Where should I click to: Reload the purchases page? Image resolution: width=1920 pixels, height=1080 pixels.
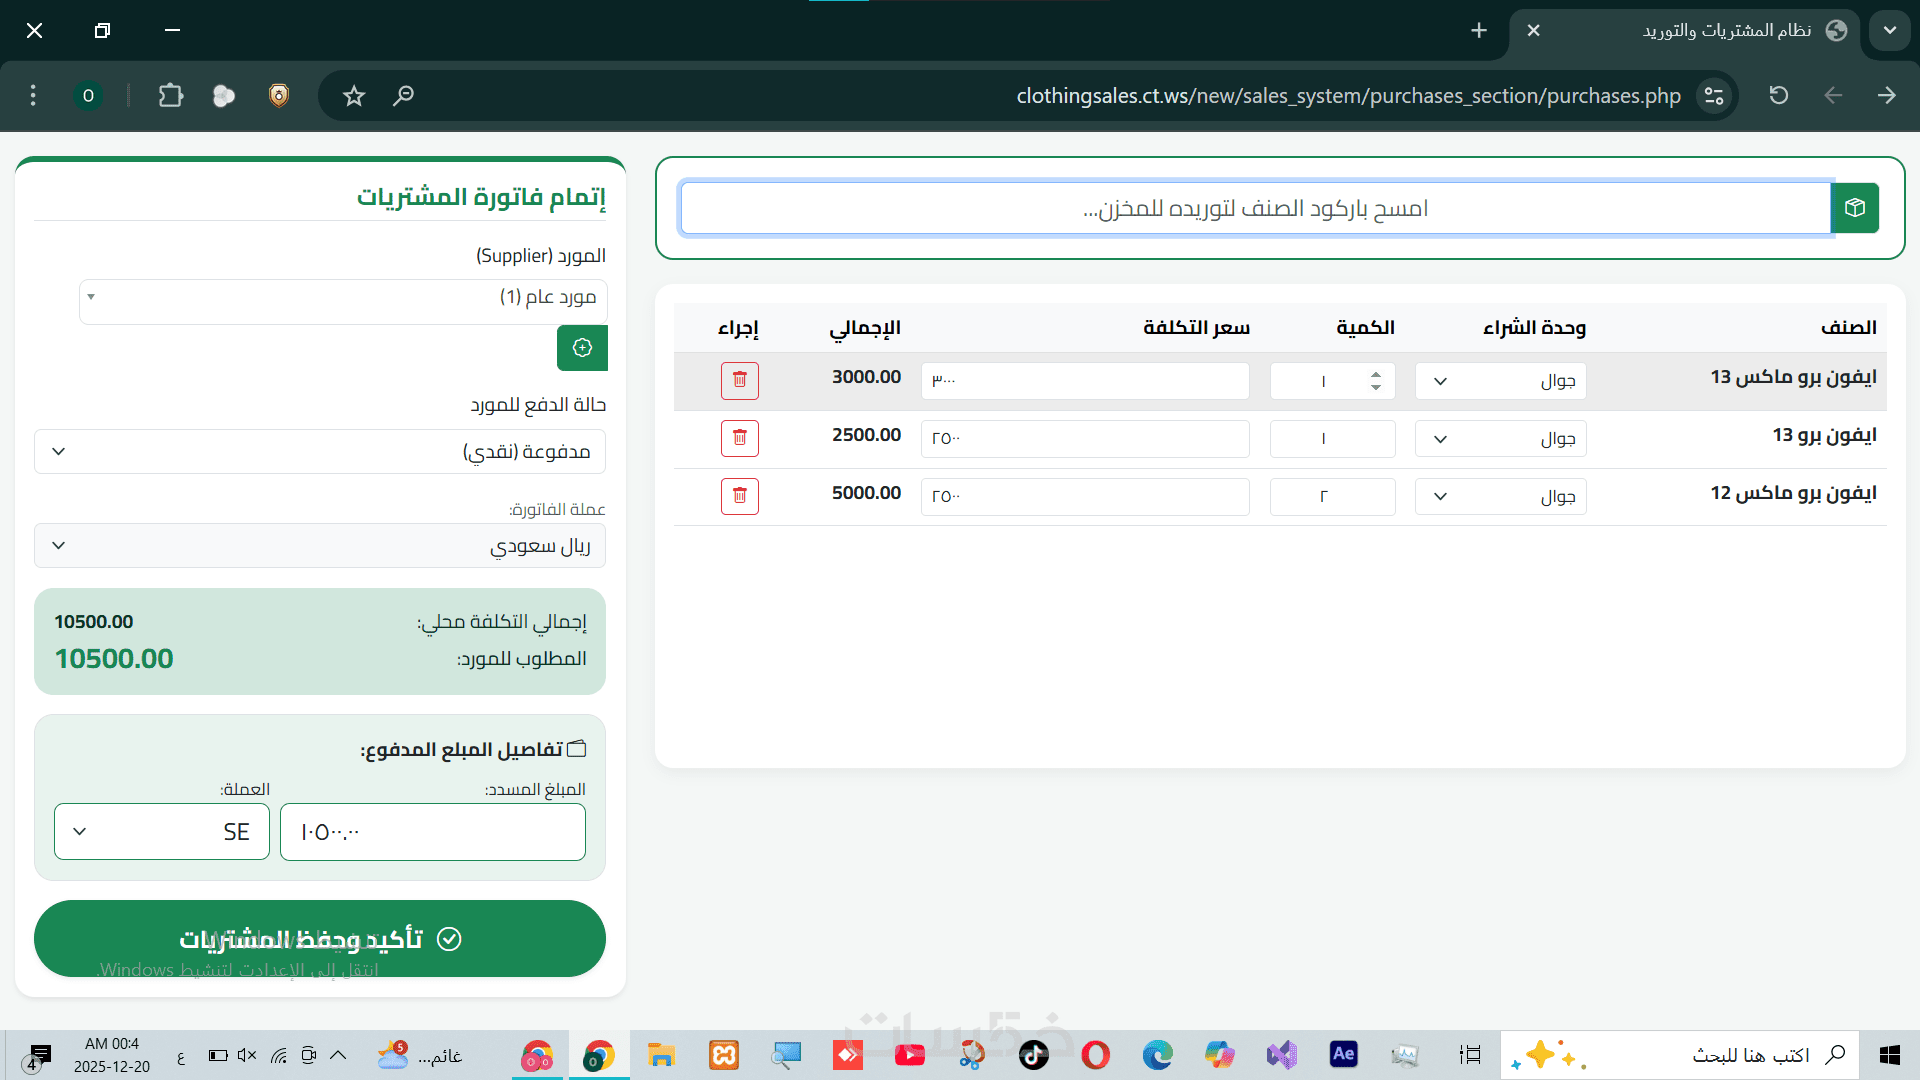pos(1778,96)
